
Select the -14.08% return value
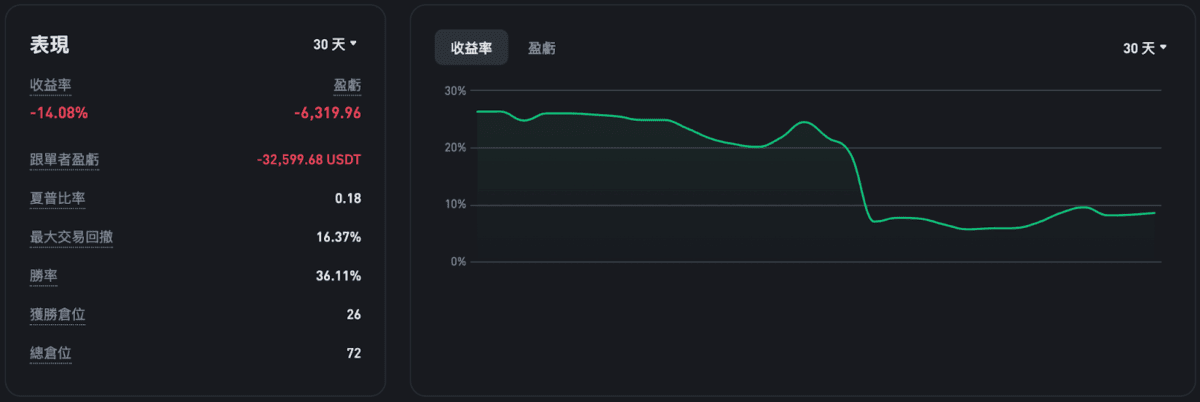tap(59, 113)
